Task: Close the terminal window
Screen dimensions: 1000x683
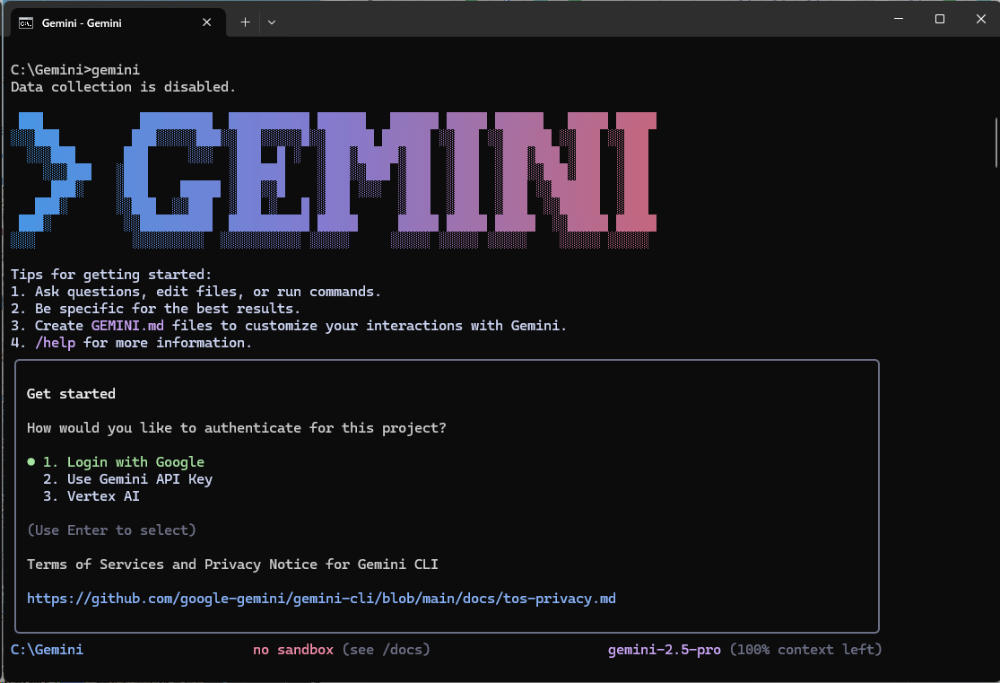Action: (981, 19)
